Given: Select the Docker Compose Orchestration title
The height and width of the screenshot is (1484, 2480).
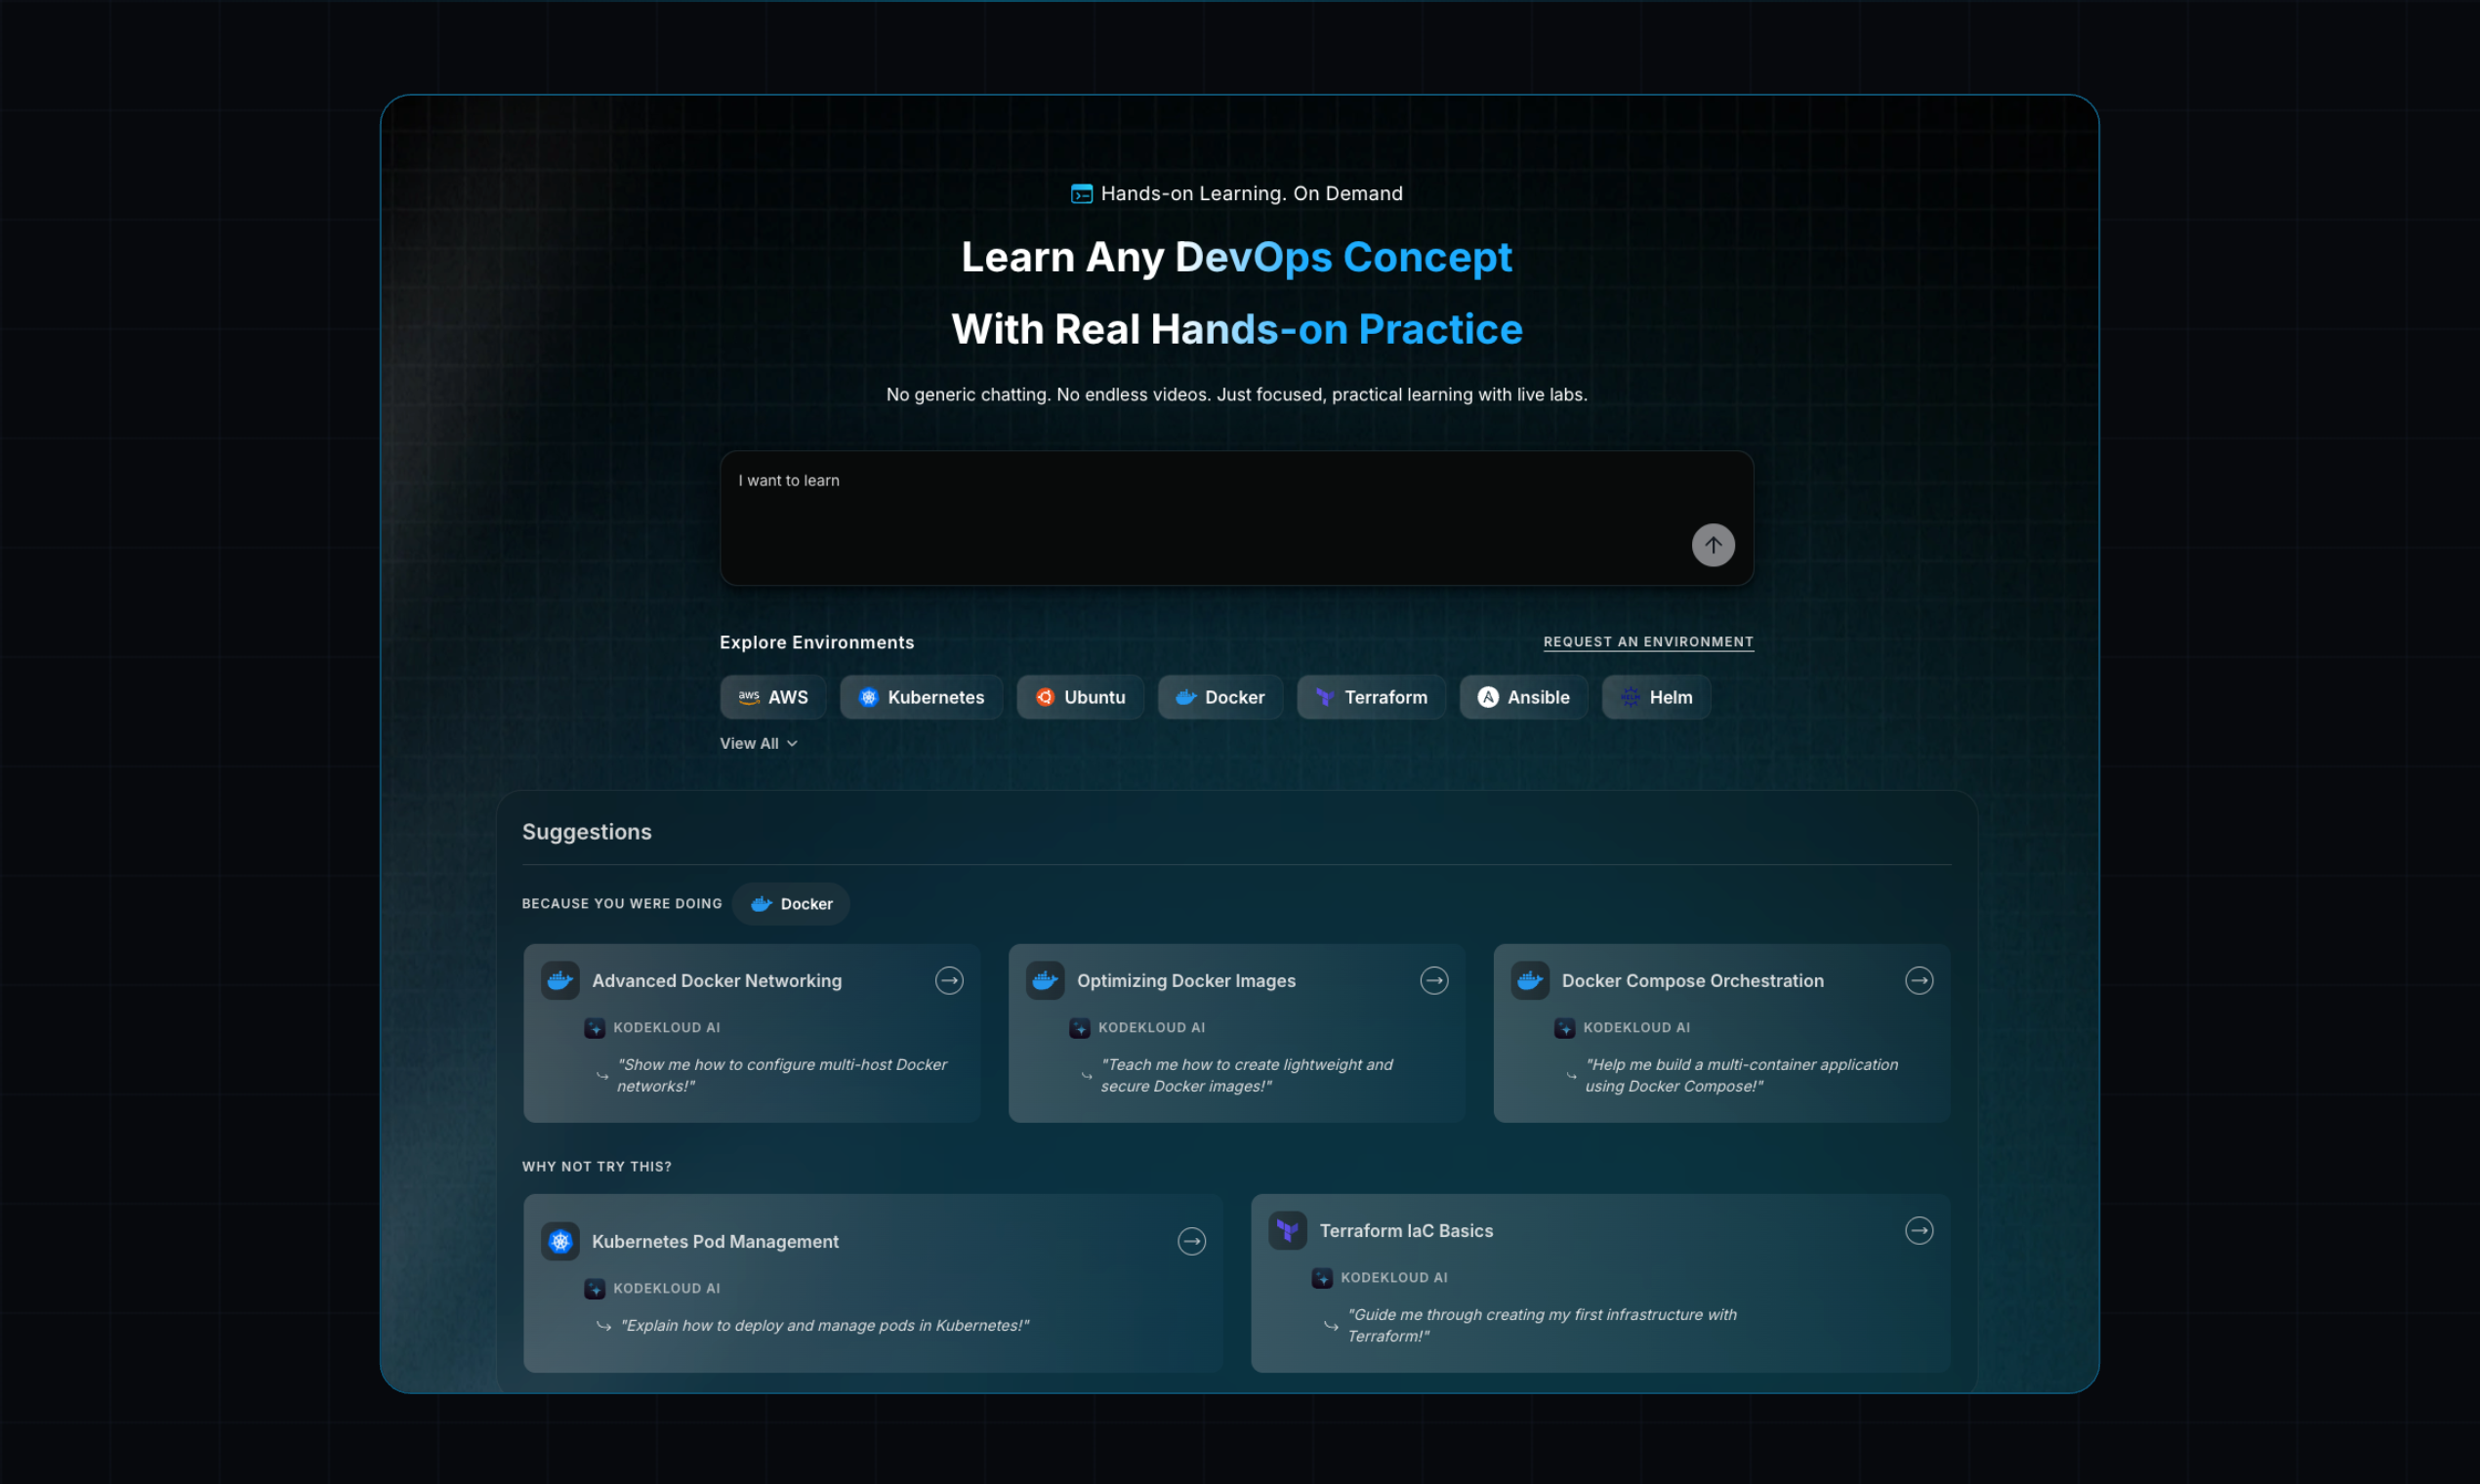Looking at the screenshot, I should click(x=1692, y=980).
